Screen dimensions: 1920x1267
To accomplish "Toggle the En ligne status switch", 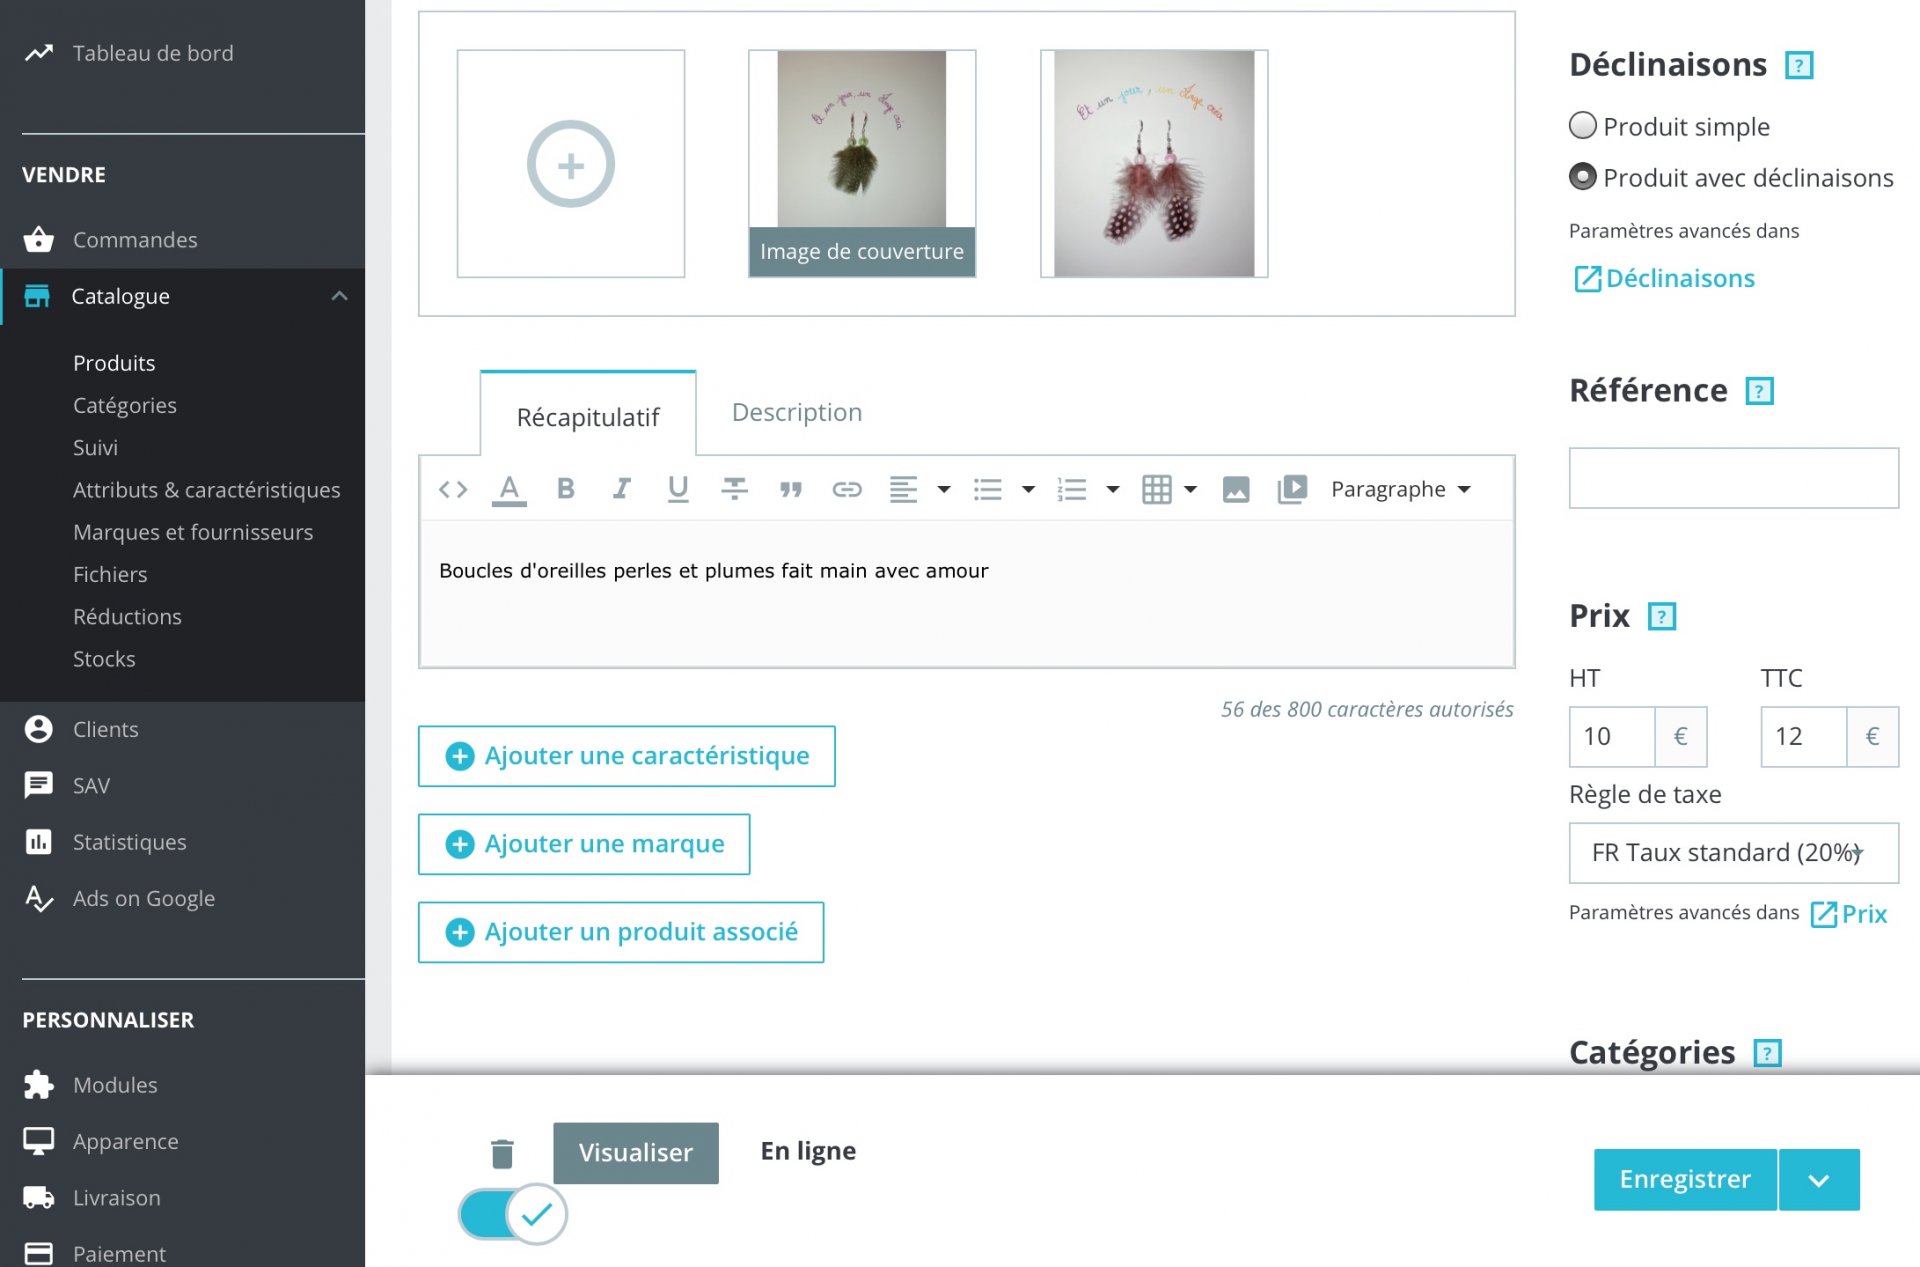I will coord(513,1214).
